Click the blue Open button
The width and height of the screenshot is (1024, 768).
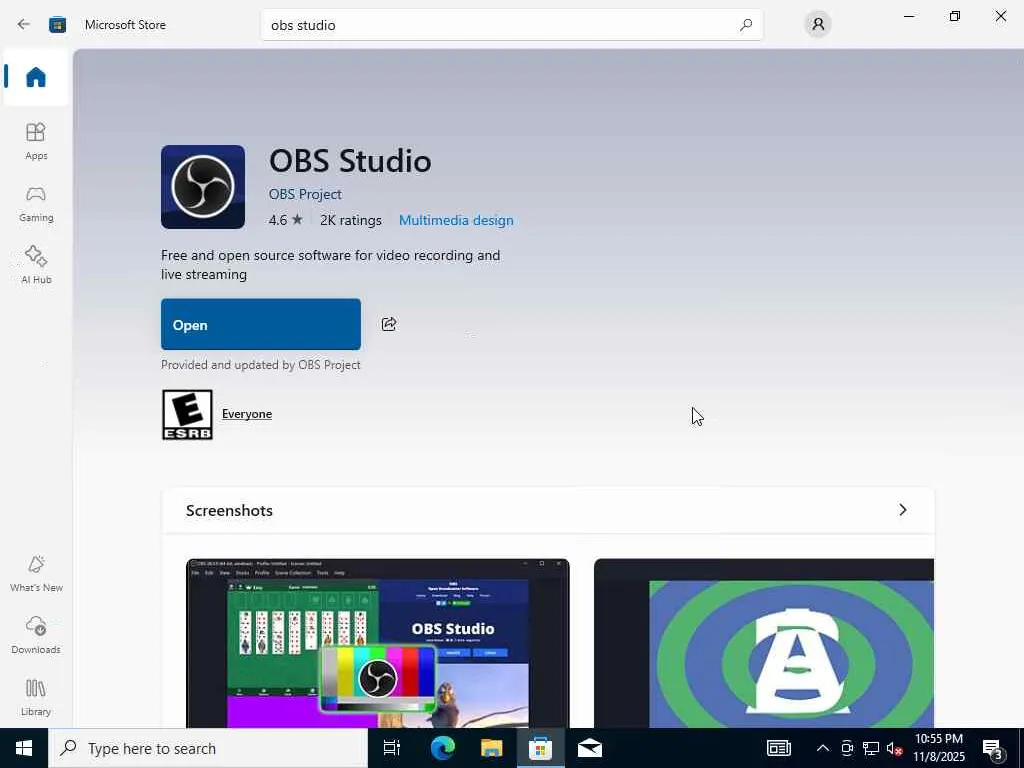(x=261, y=325)
